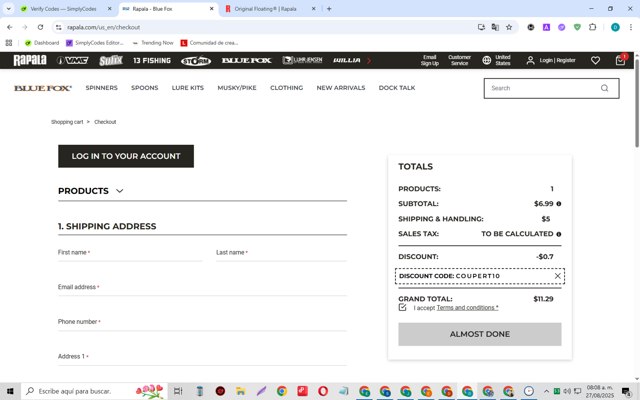
Task: Open Terms and conditions link
Action: tap(467, 308)
